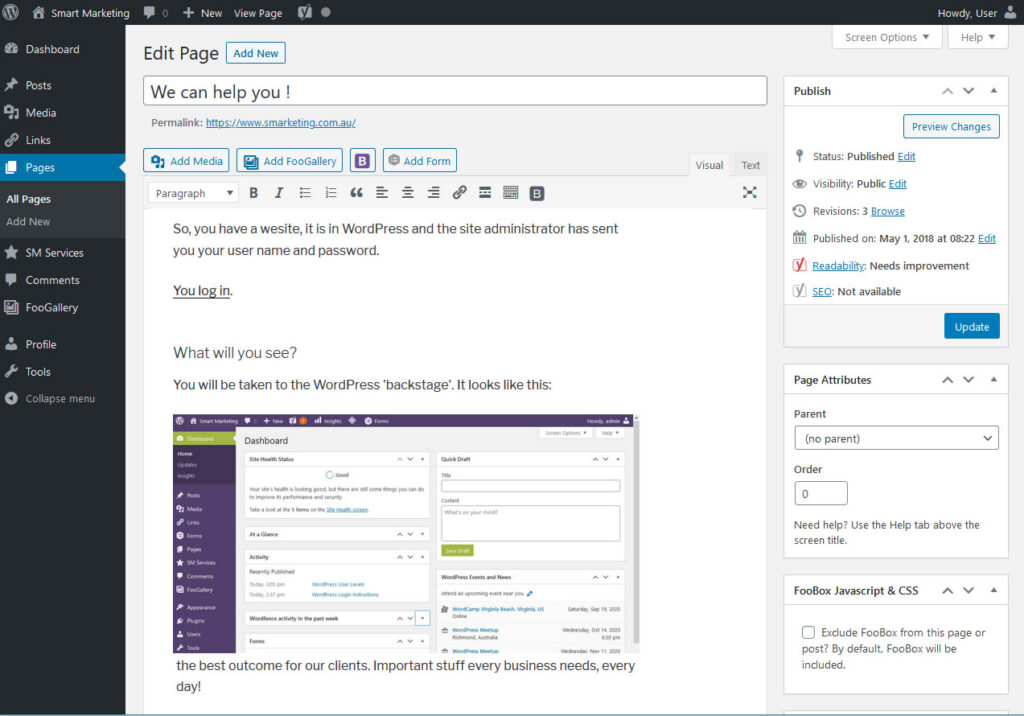This screenshot has height=716, width=1024.
Task: Click the Update button
Action: (971, 326)
